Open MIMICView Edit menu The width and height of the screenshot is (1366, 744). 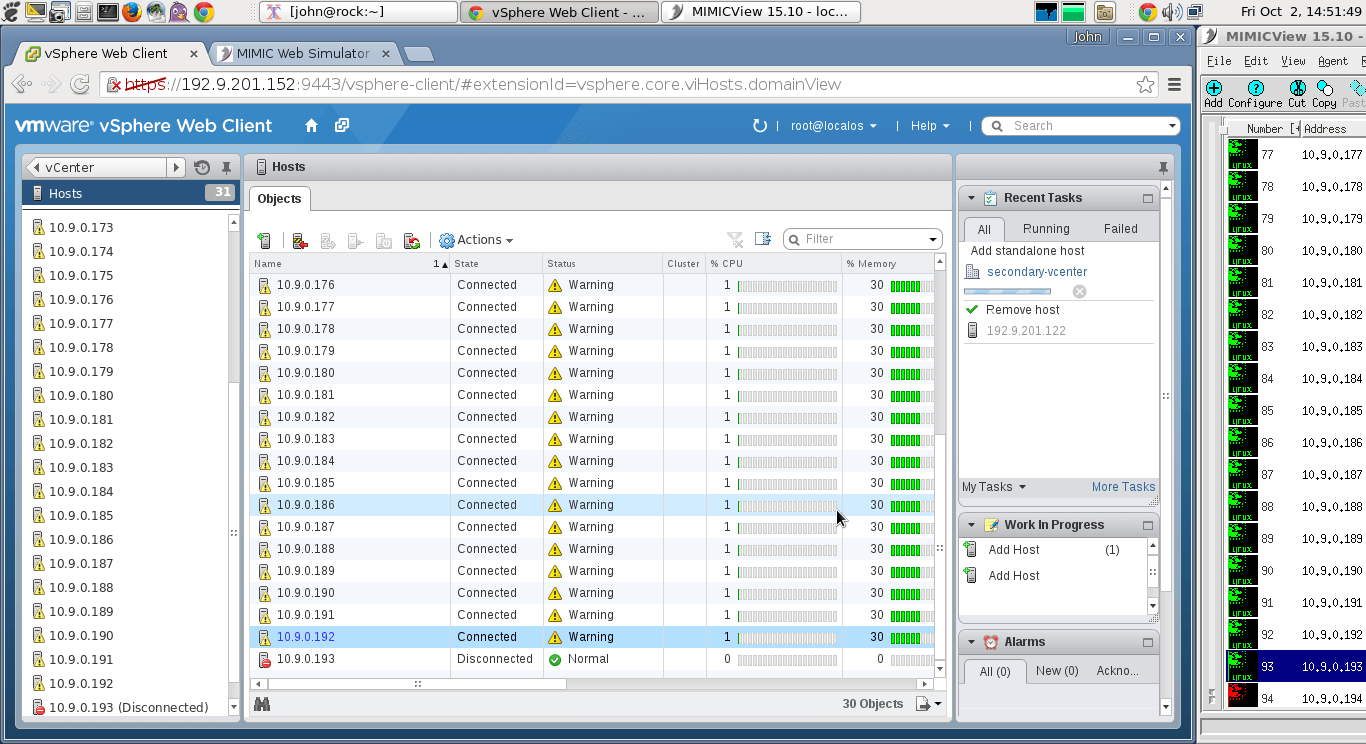[x=1256, y=61]
